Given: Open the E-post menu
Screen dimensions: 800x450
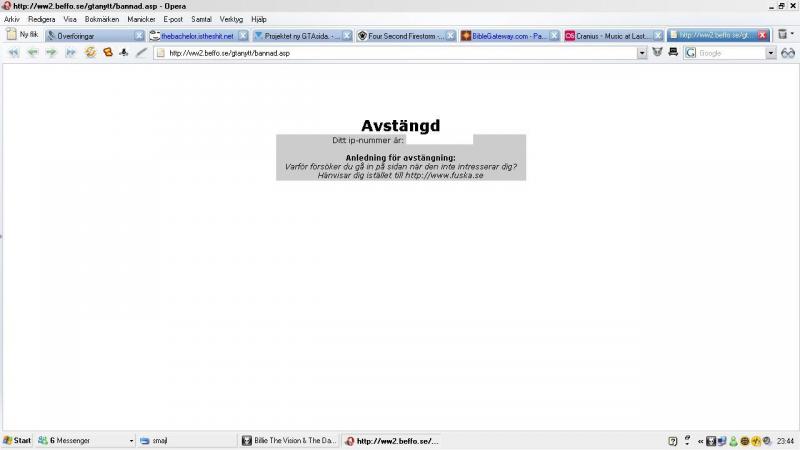Looking at the screenshot, I should click(173, 19).
